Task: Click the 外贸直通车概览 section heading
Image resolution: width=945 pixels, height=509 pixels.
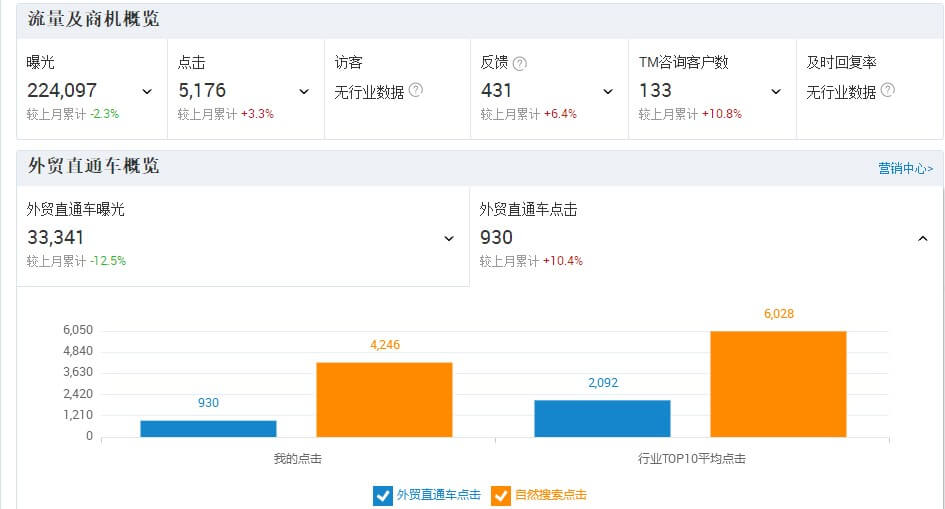Action: [93, 166]
